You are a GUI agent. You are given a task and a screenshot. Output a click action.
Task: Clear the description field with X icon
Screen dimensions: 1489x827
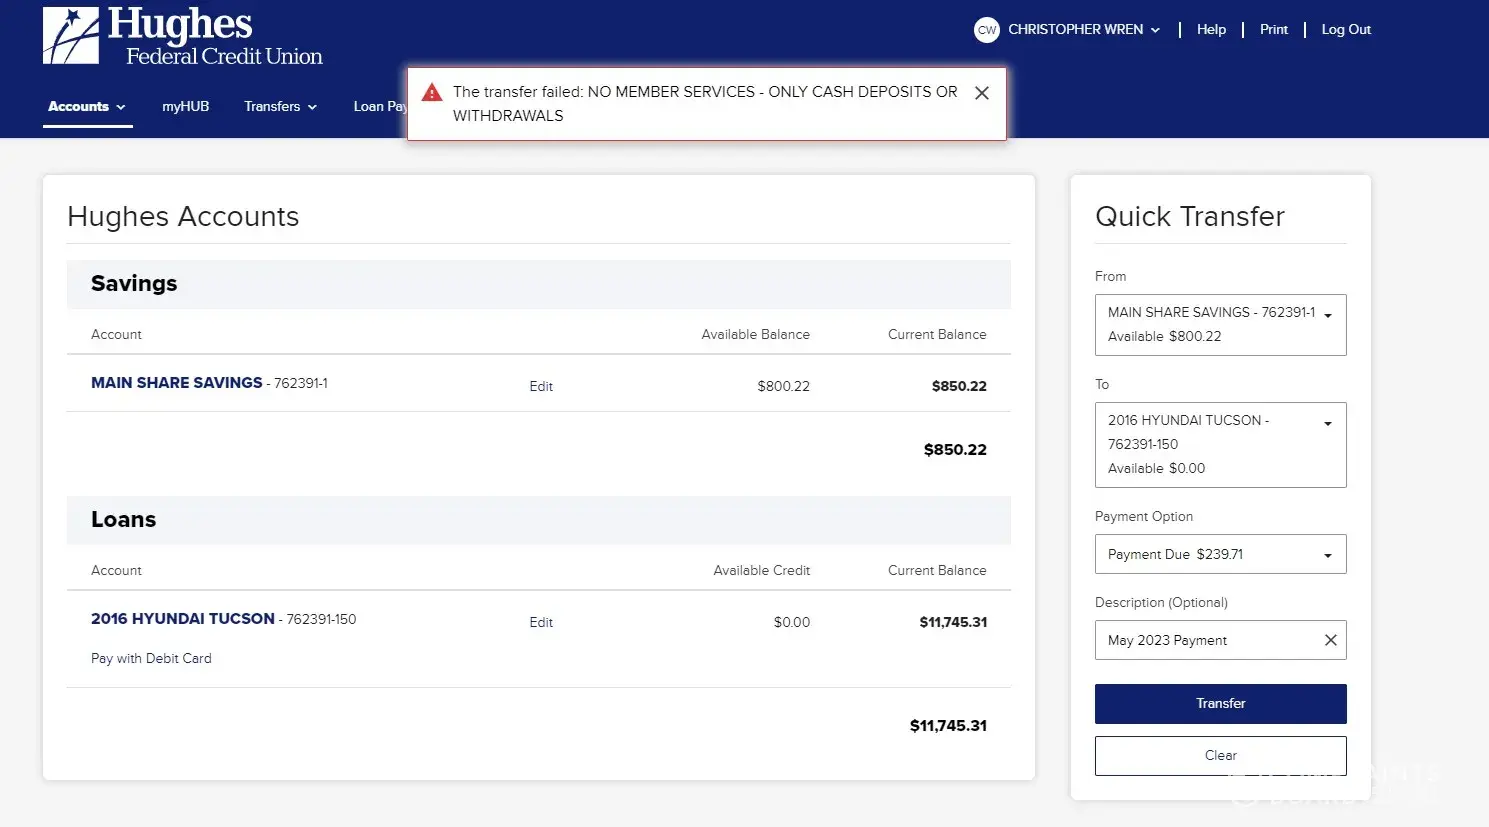(1330, 640)
